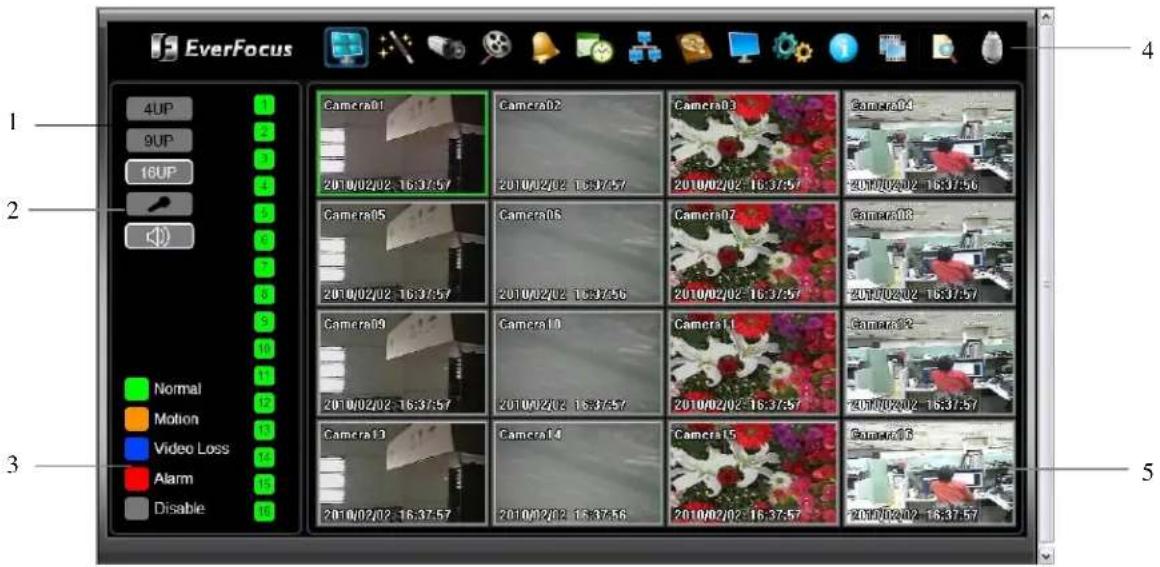Select channel 4 status indicator
The width and height of the screenshot is (1160, 567).
pyautogui.click(x=266, y=186)
